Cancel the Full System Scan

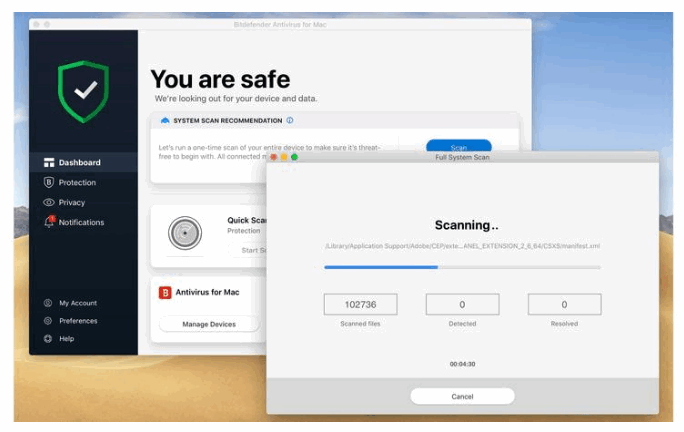(462, 396)
